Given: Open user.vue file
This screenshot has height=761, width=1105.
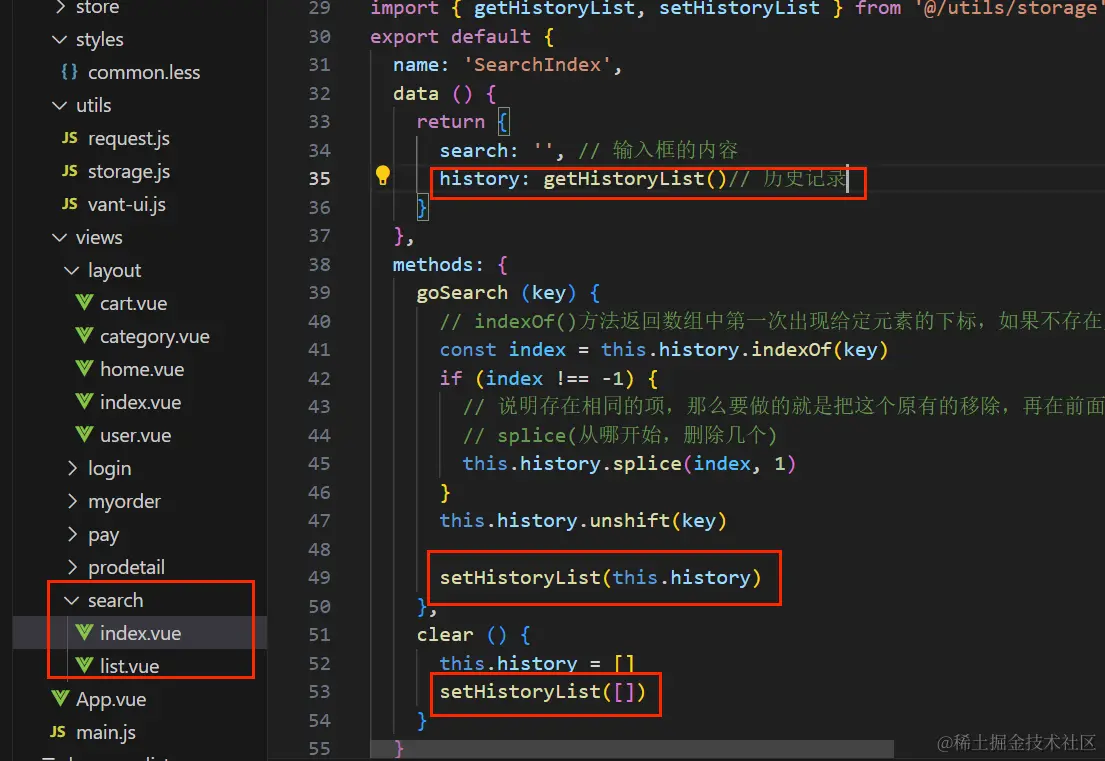Looking at the screenshot, I should [135, 435].
